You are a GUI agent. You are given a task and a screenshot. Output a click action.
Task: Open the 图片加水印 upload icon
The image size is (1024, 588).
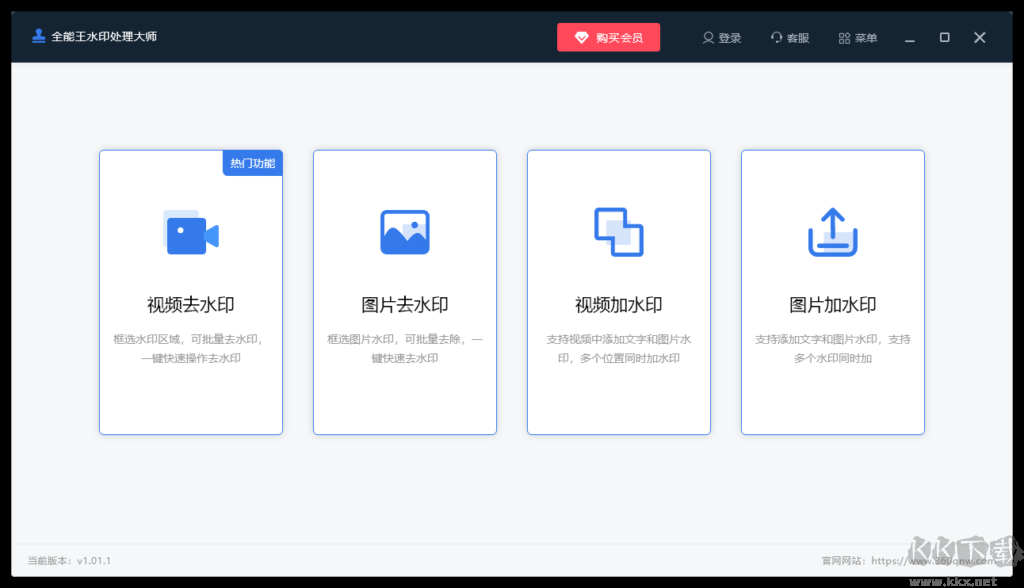click(x=832, y=232)
